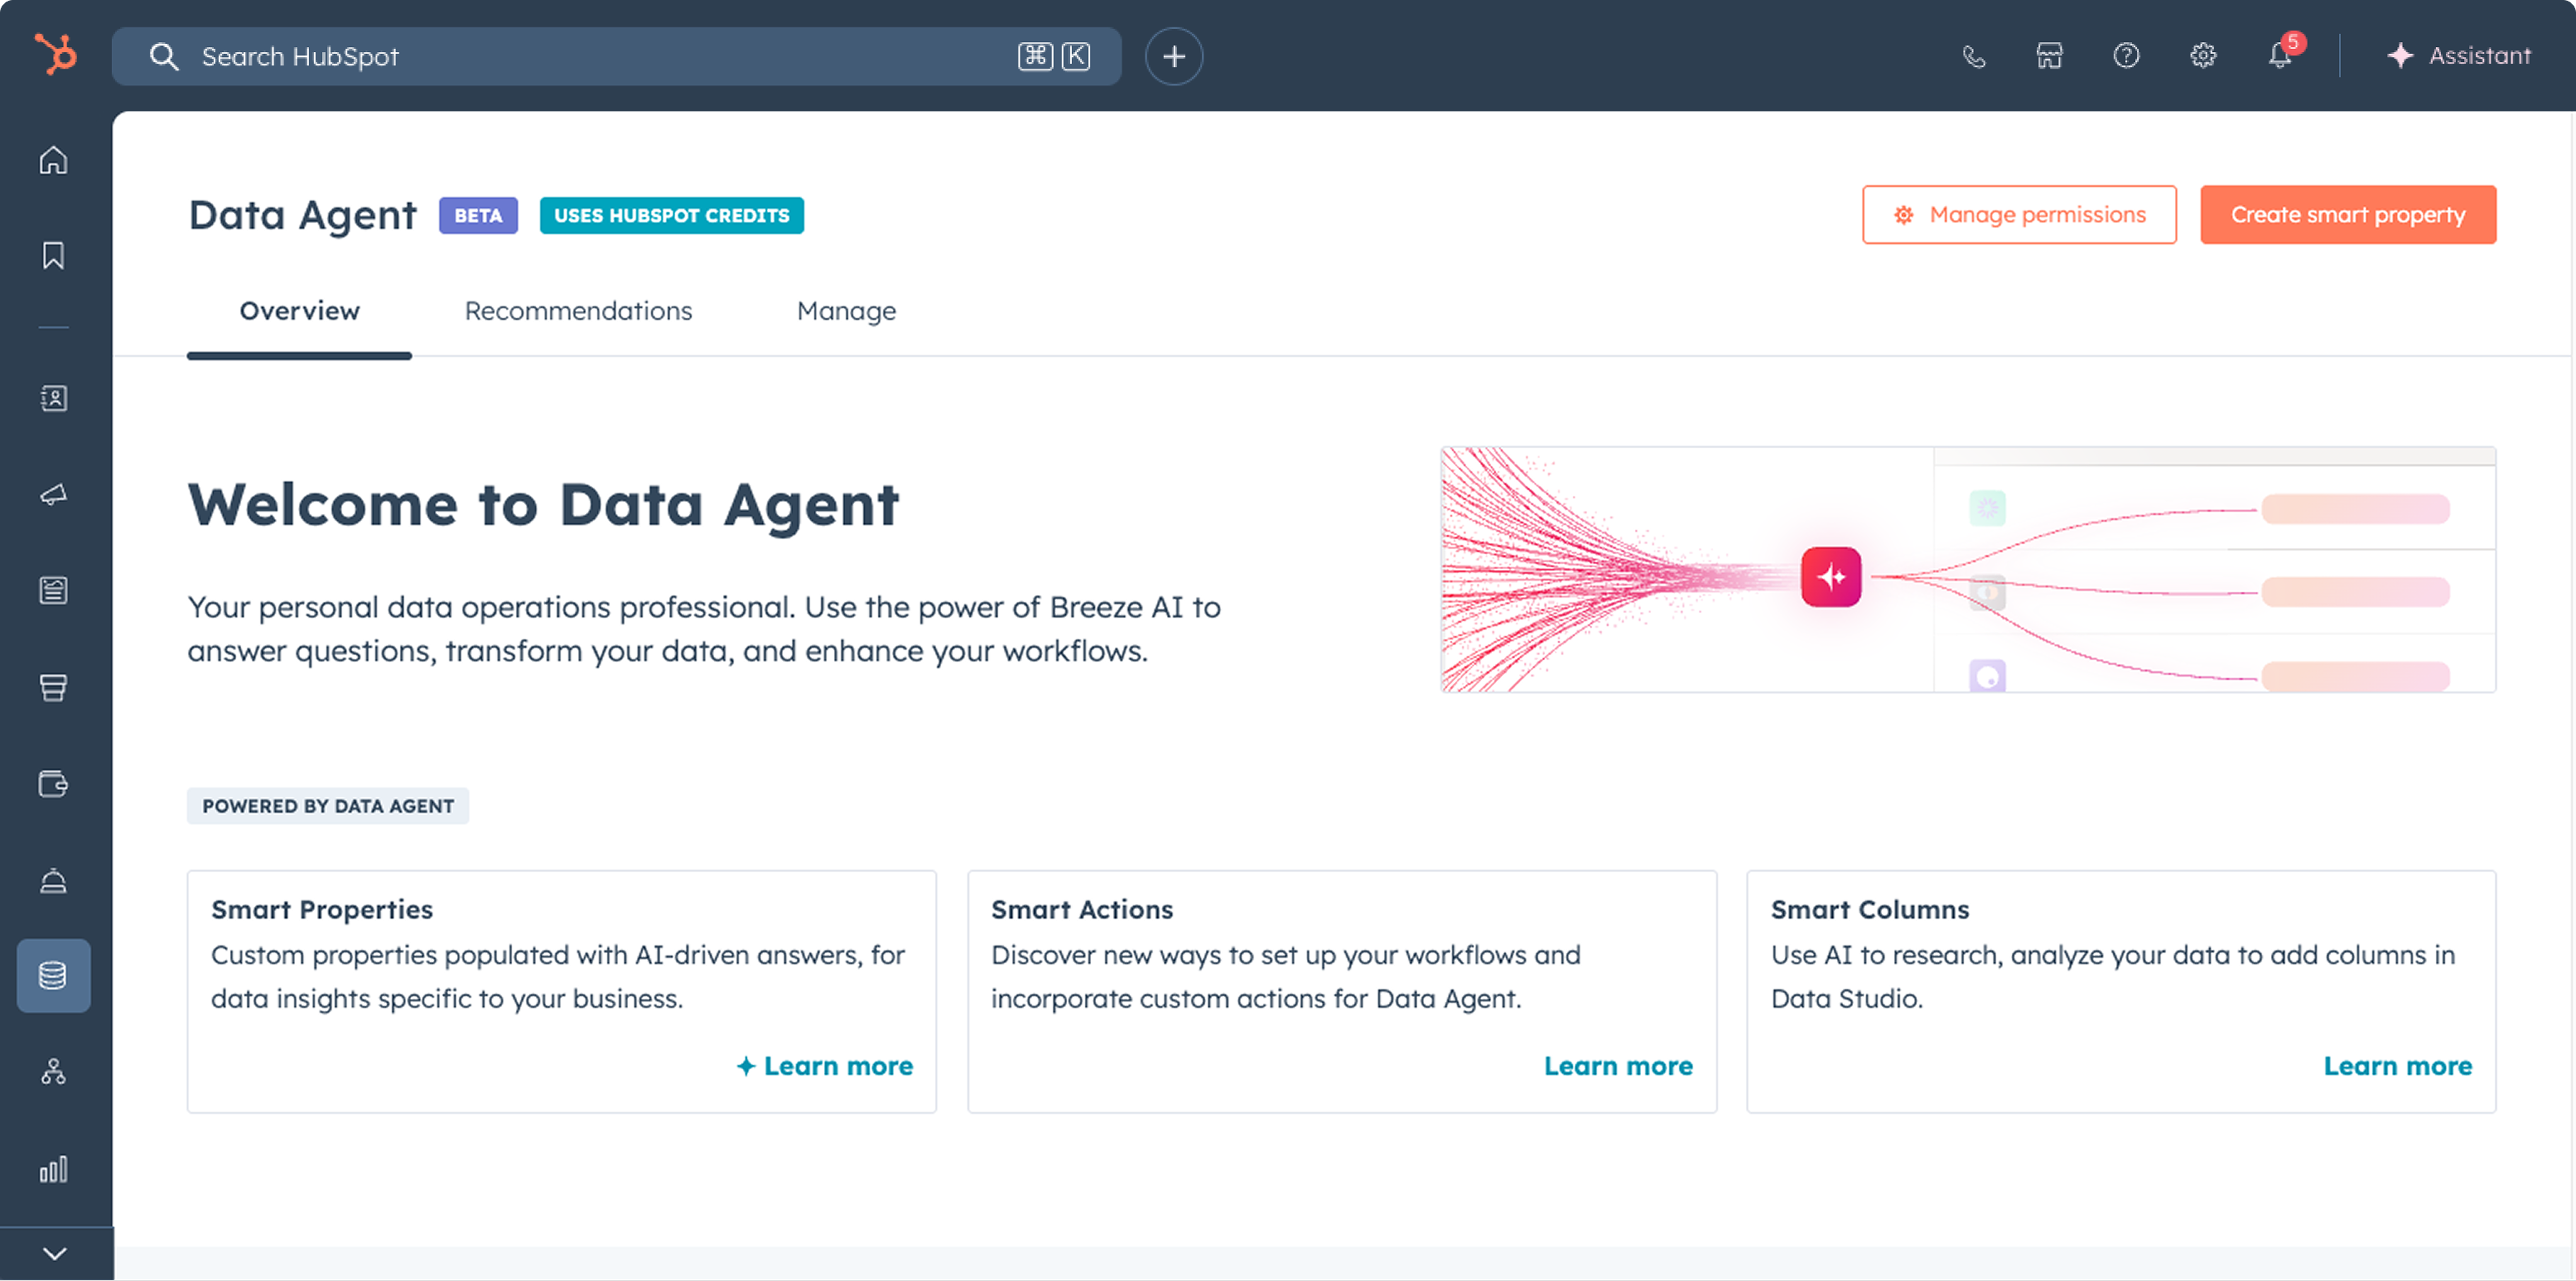Open the Bookmarks sidebar icon

(x=54, y=256)
